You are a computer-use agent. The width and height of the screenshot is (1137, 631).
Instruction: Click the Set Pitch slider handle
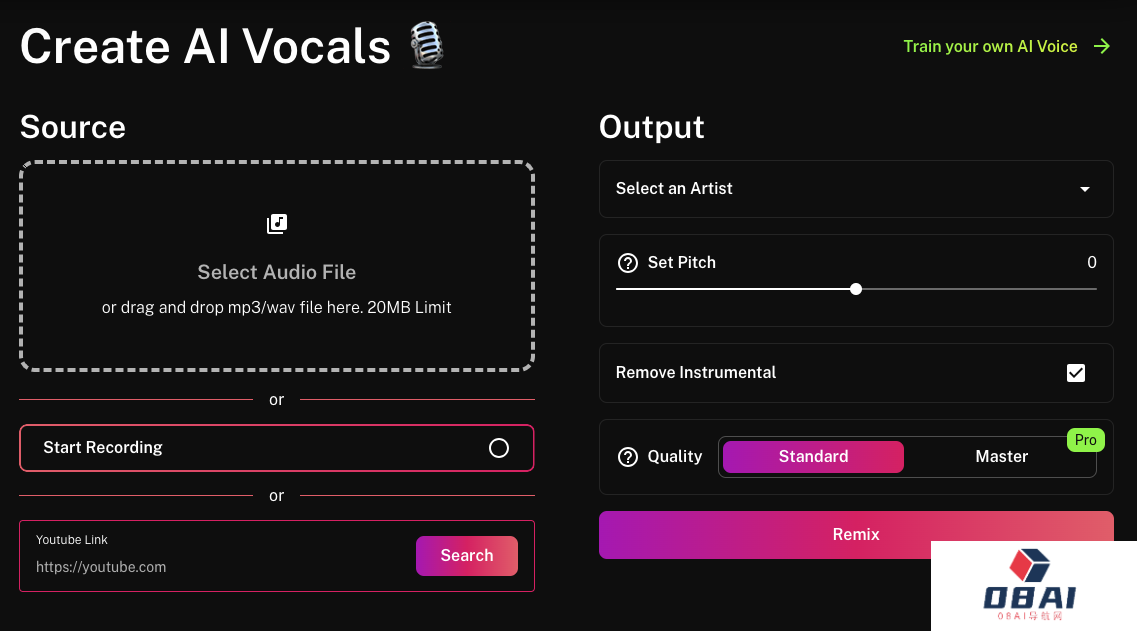coord(856,289)
